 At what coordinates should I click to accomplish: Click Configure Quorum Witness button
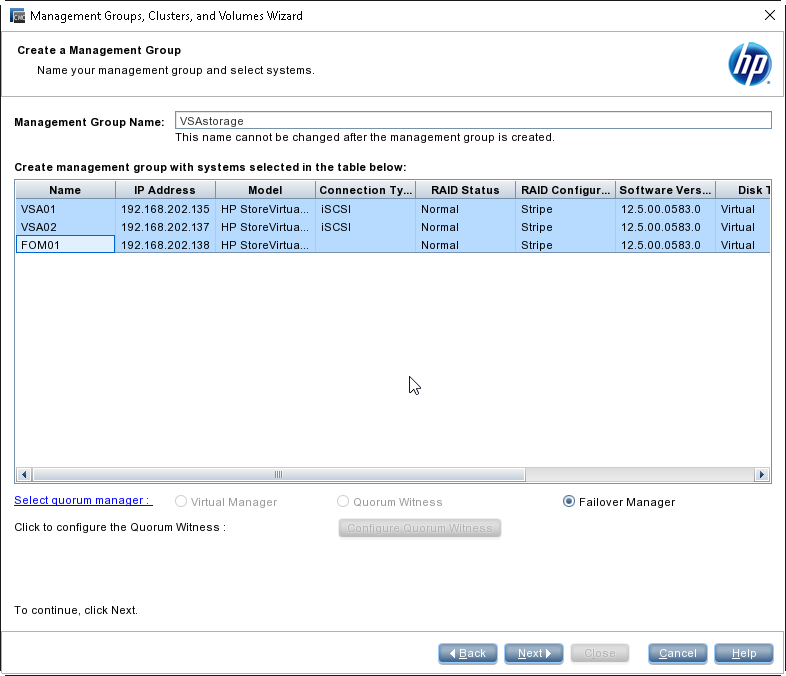click(x=420, y=528)
